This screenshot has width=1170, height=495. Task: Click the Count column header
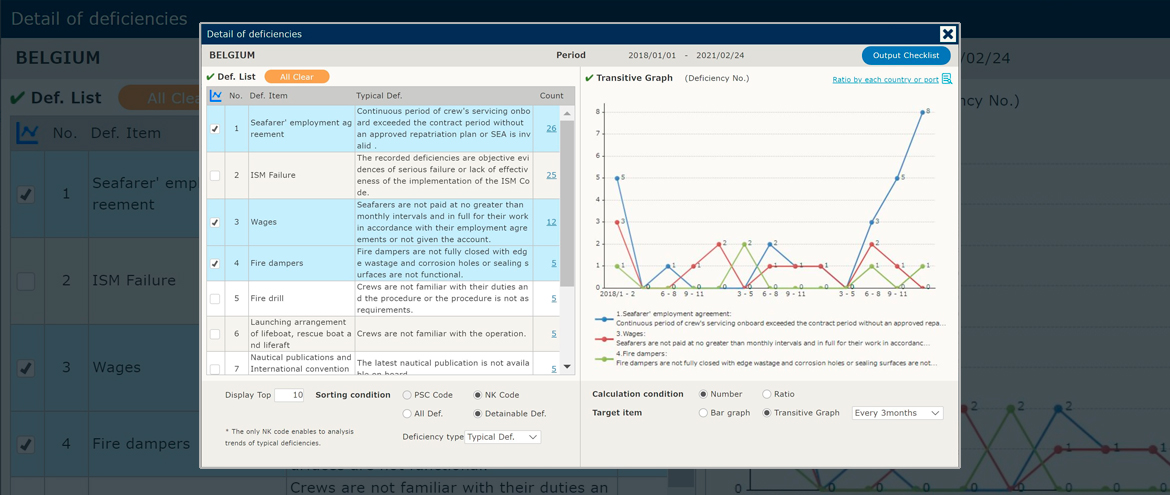(552, 96)
